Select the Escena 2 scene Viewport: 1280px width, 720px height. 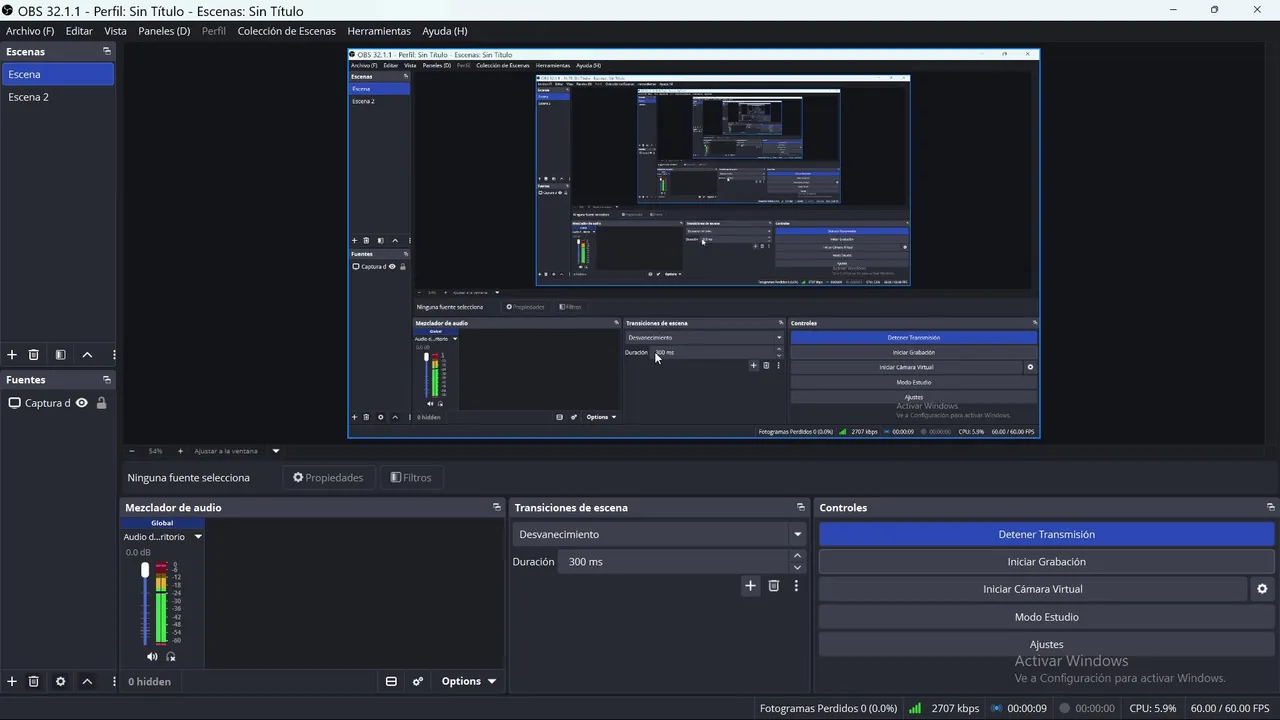(57, 97)
